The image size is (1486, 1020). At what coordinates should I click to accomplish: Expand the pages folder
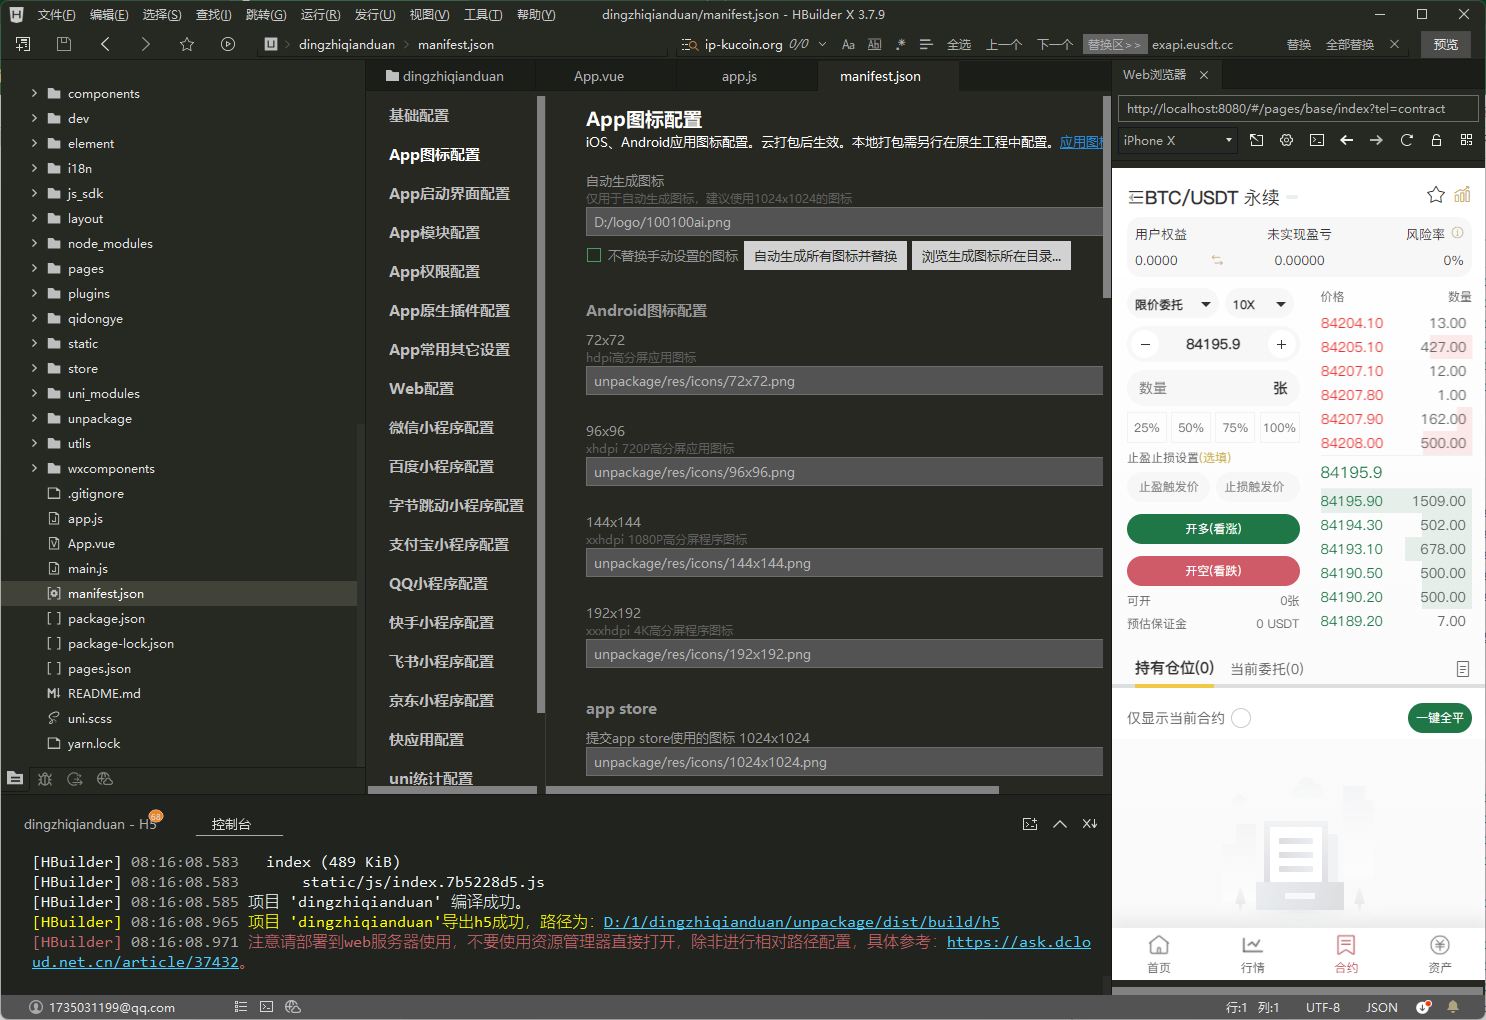[x=34, y=268]
